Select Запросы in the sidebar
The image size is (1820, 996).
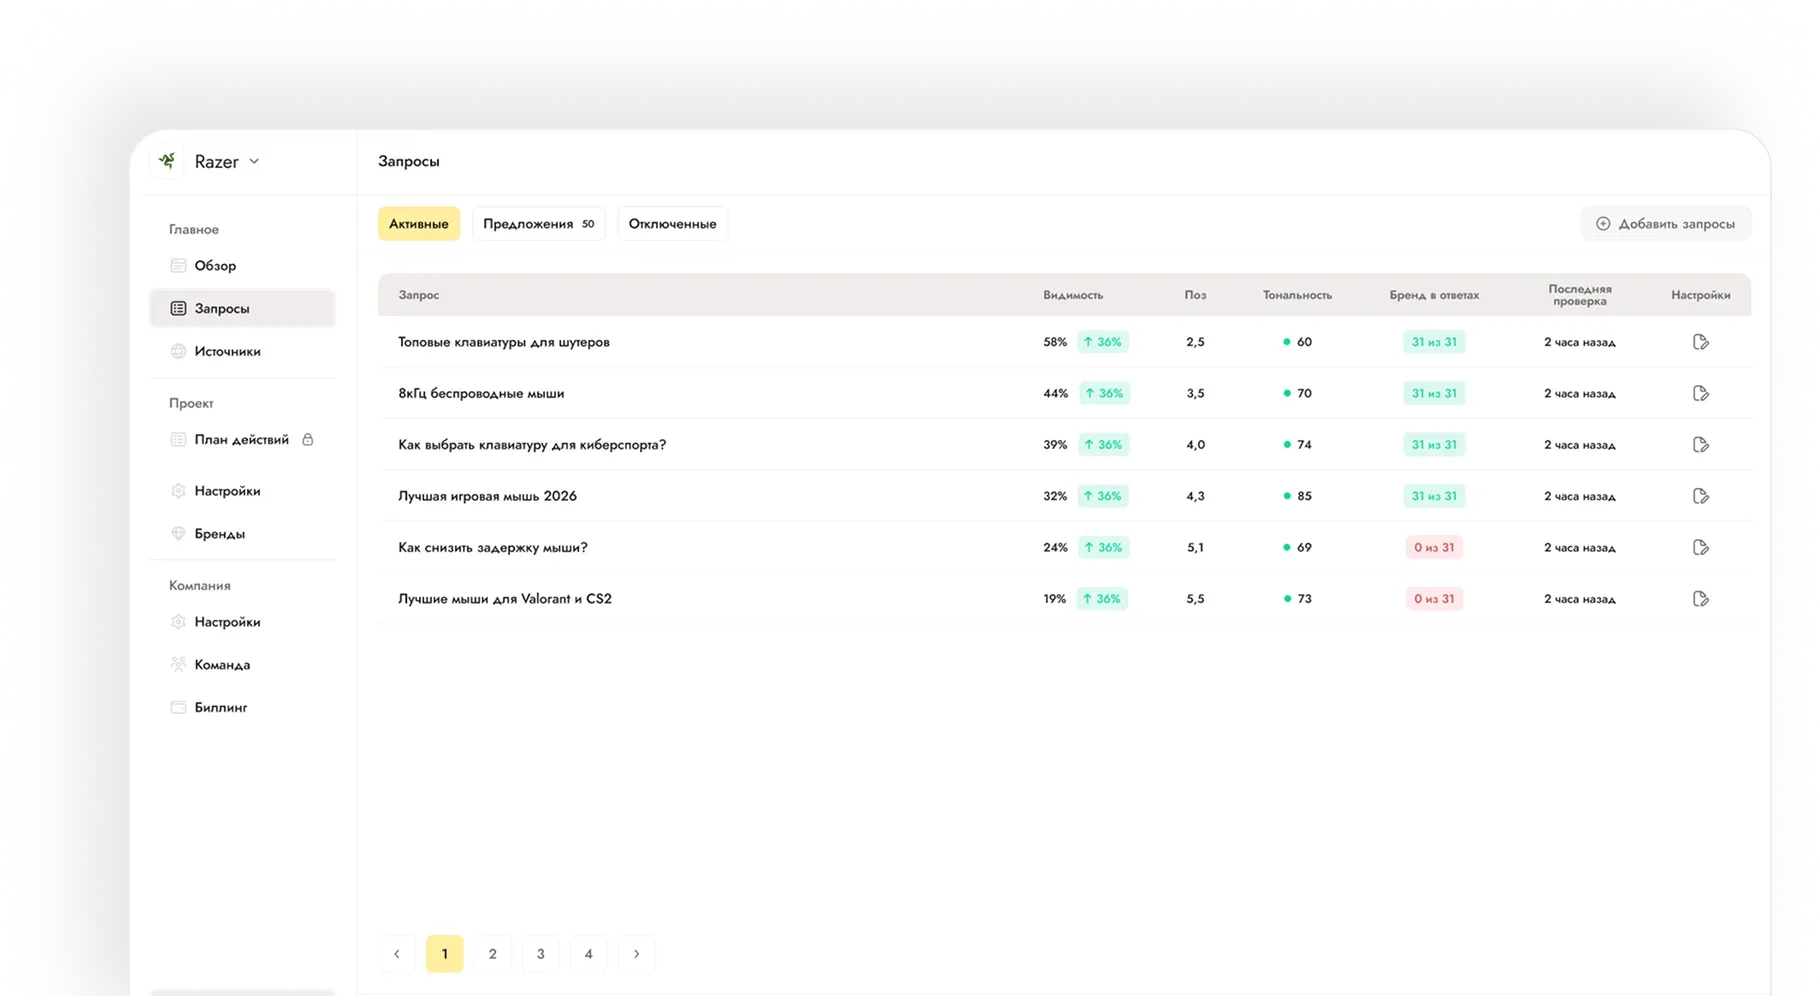point(242,308)
